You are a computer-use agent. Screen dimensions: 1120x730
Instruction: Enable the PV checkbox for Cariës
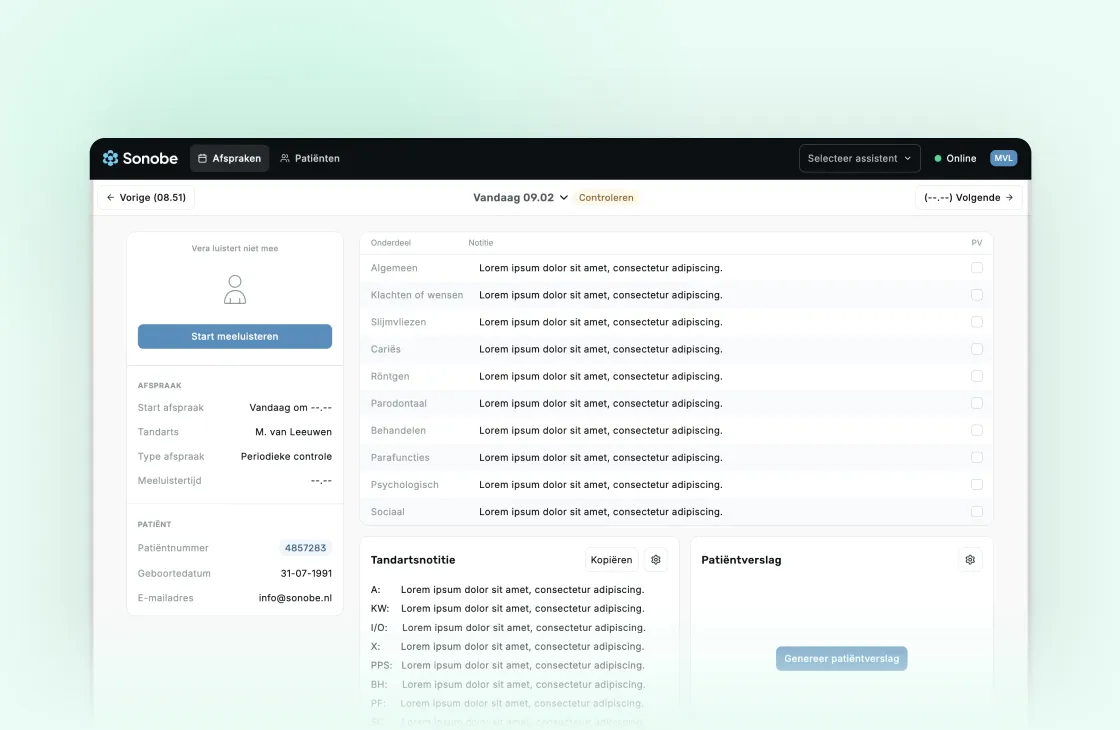click(x=977, y=349)
